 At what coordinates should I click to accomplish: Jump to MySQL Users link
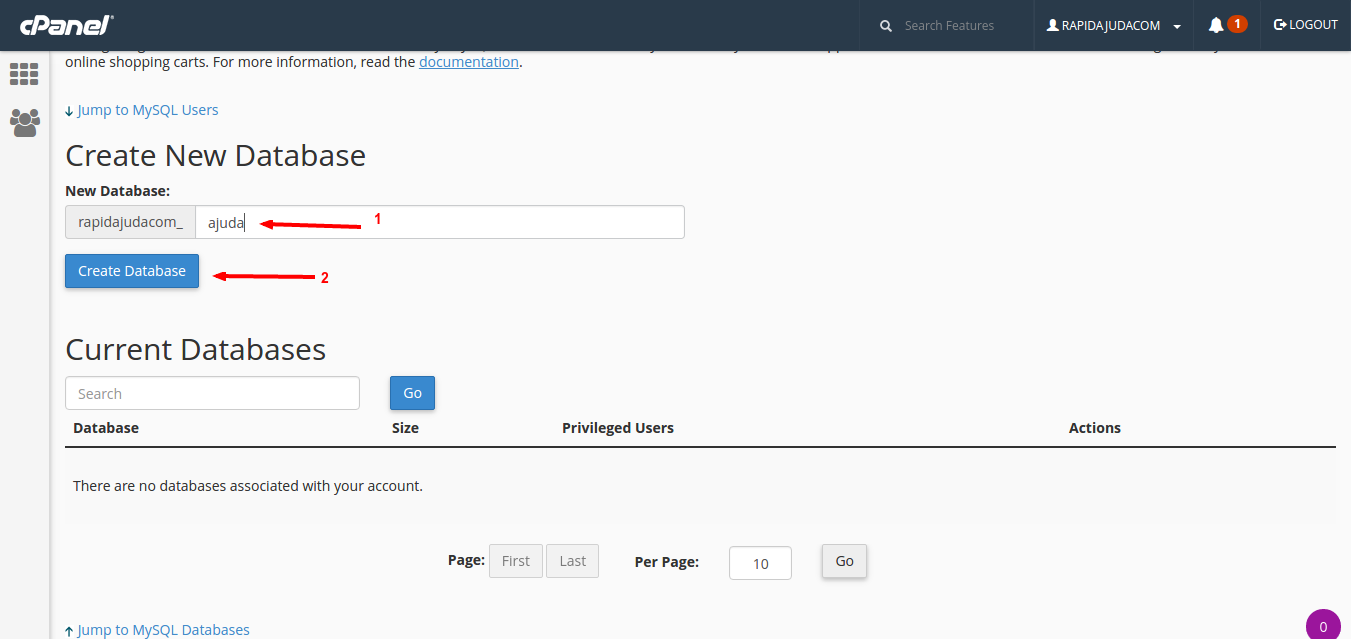(x=147, y=110)
